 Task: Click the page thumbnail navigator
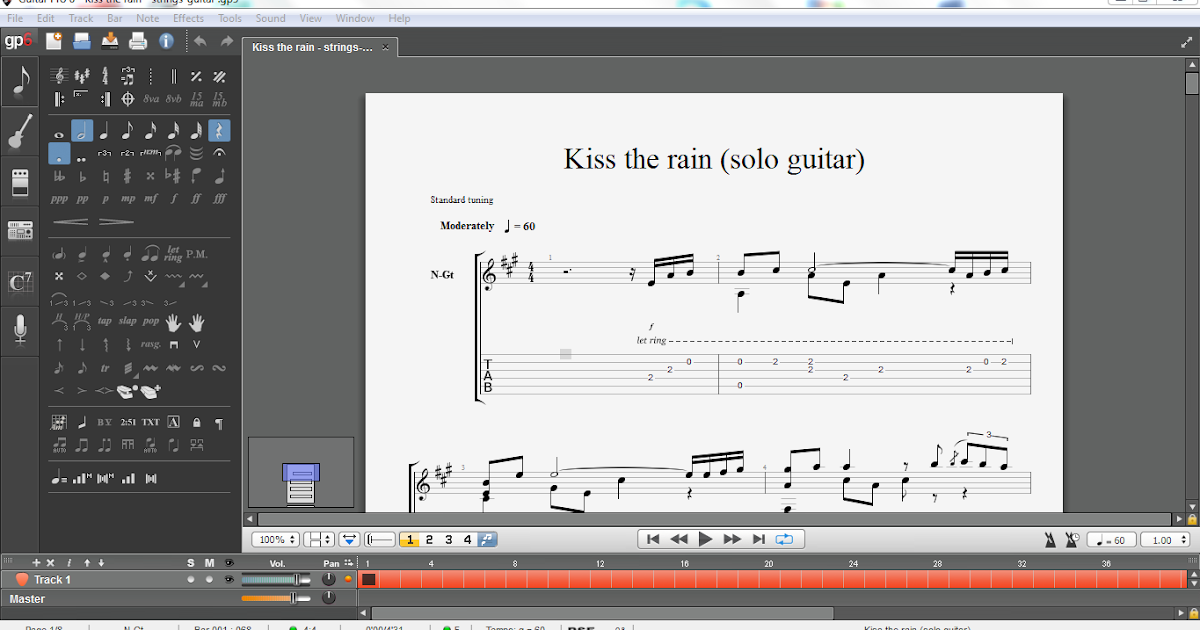301,472
